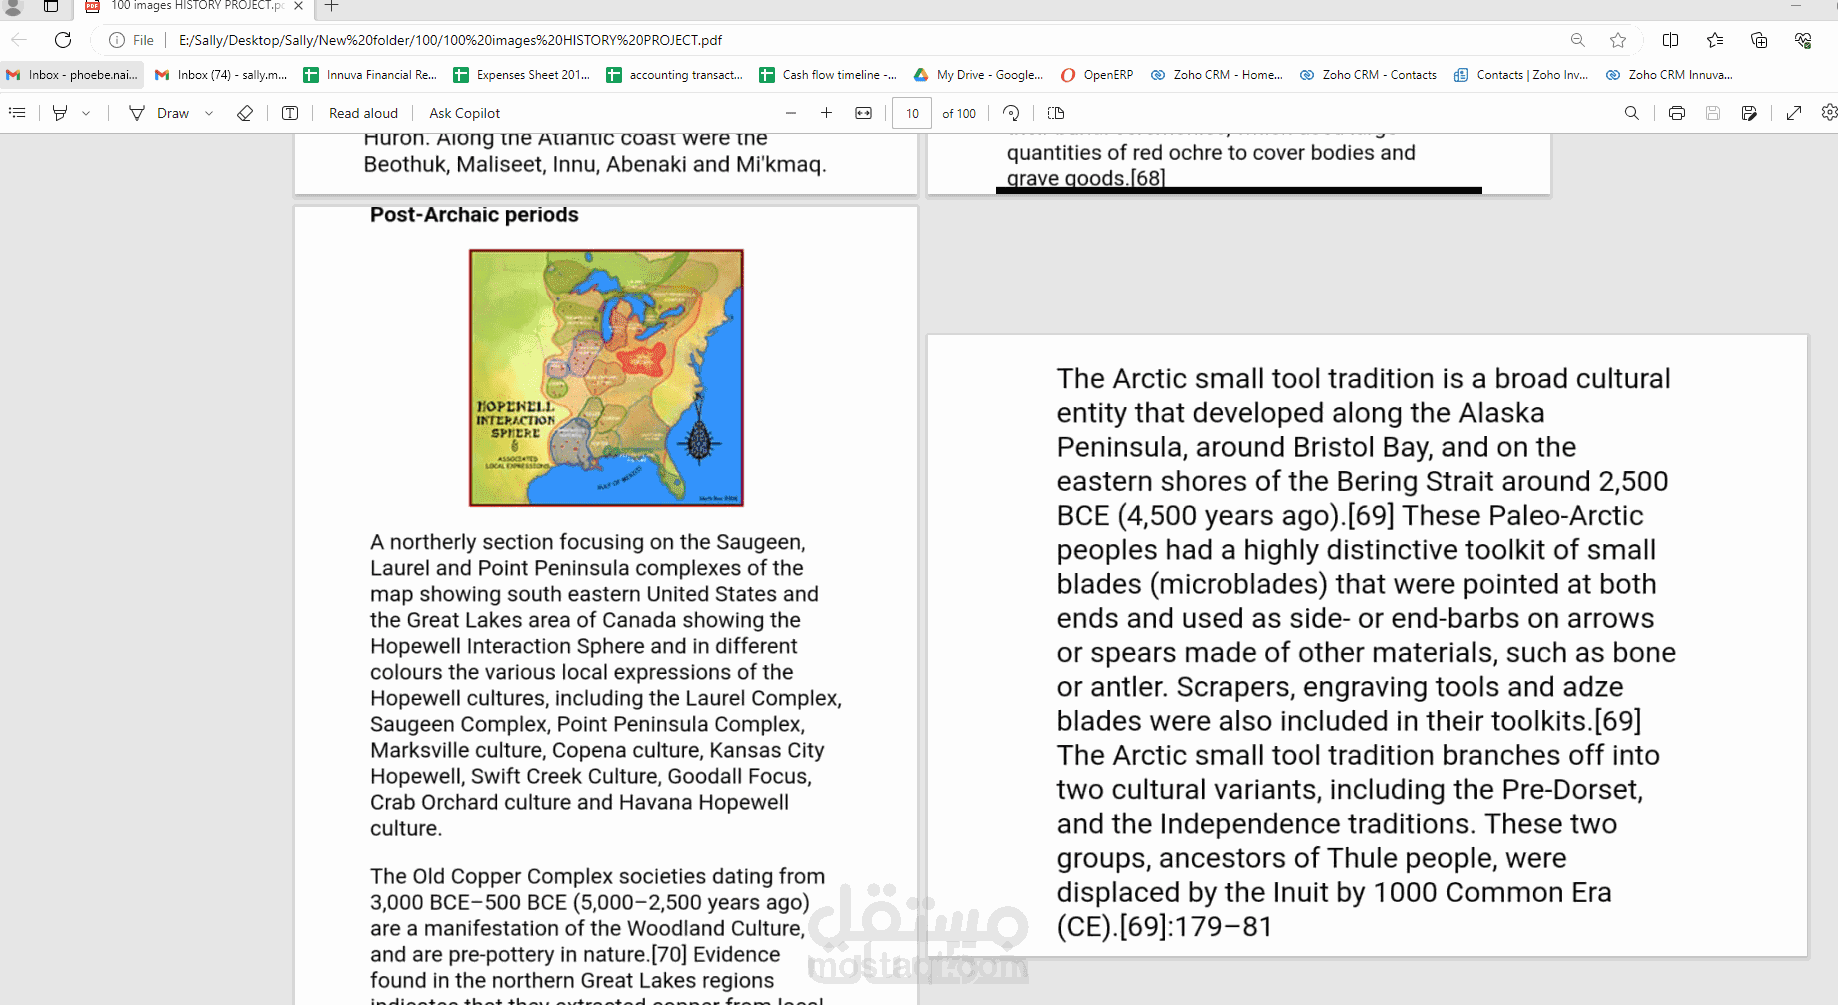Search within the PDF document
1838x1005 pixels.
(1632, 113)
